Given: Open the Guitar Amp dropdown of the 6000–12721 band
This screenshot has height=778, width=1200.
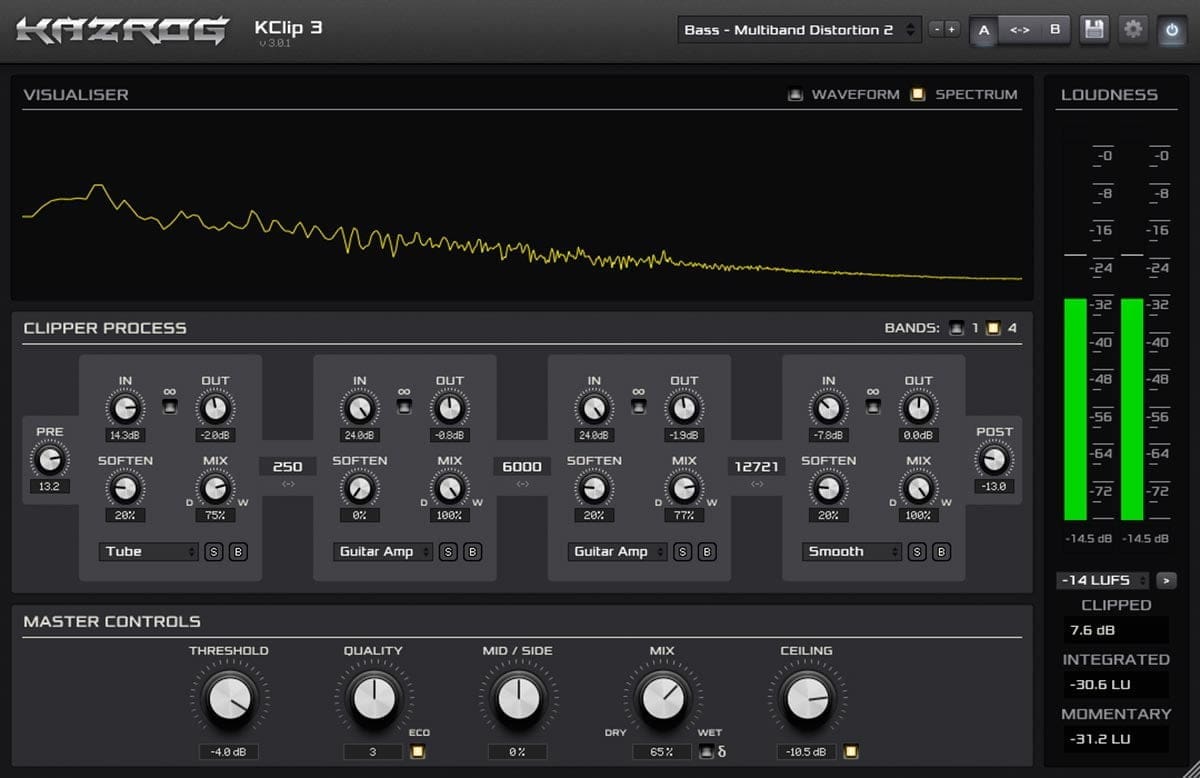Looking at the screenshot, I should (x=617, y=552).
